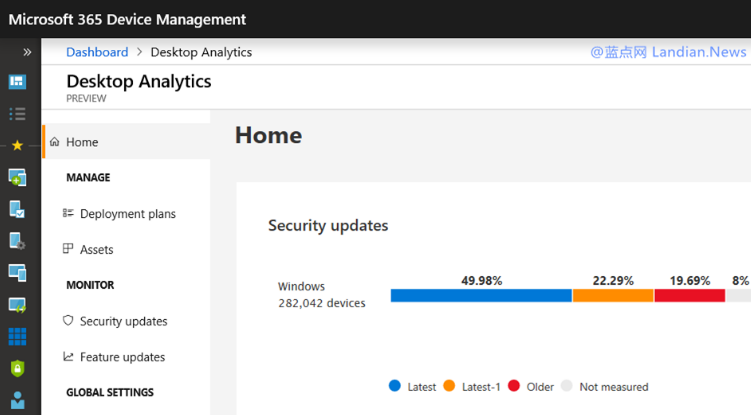Click the Home house icon
Viewport: 751px width, 415px height.
(55, 142)
